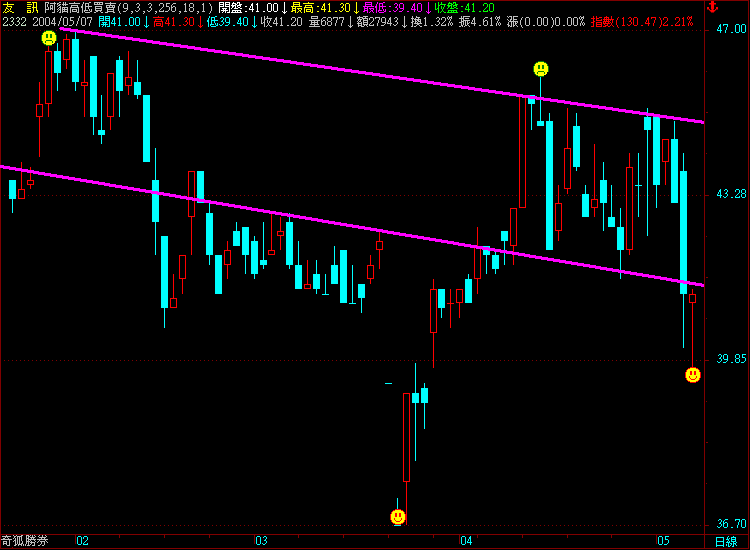Screen dimensions: 750x550
Task: Click the stock code 2332
Action: [x=14, y=22]
